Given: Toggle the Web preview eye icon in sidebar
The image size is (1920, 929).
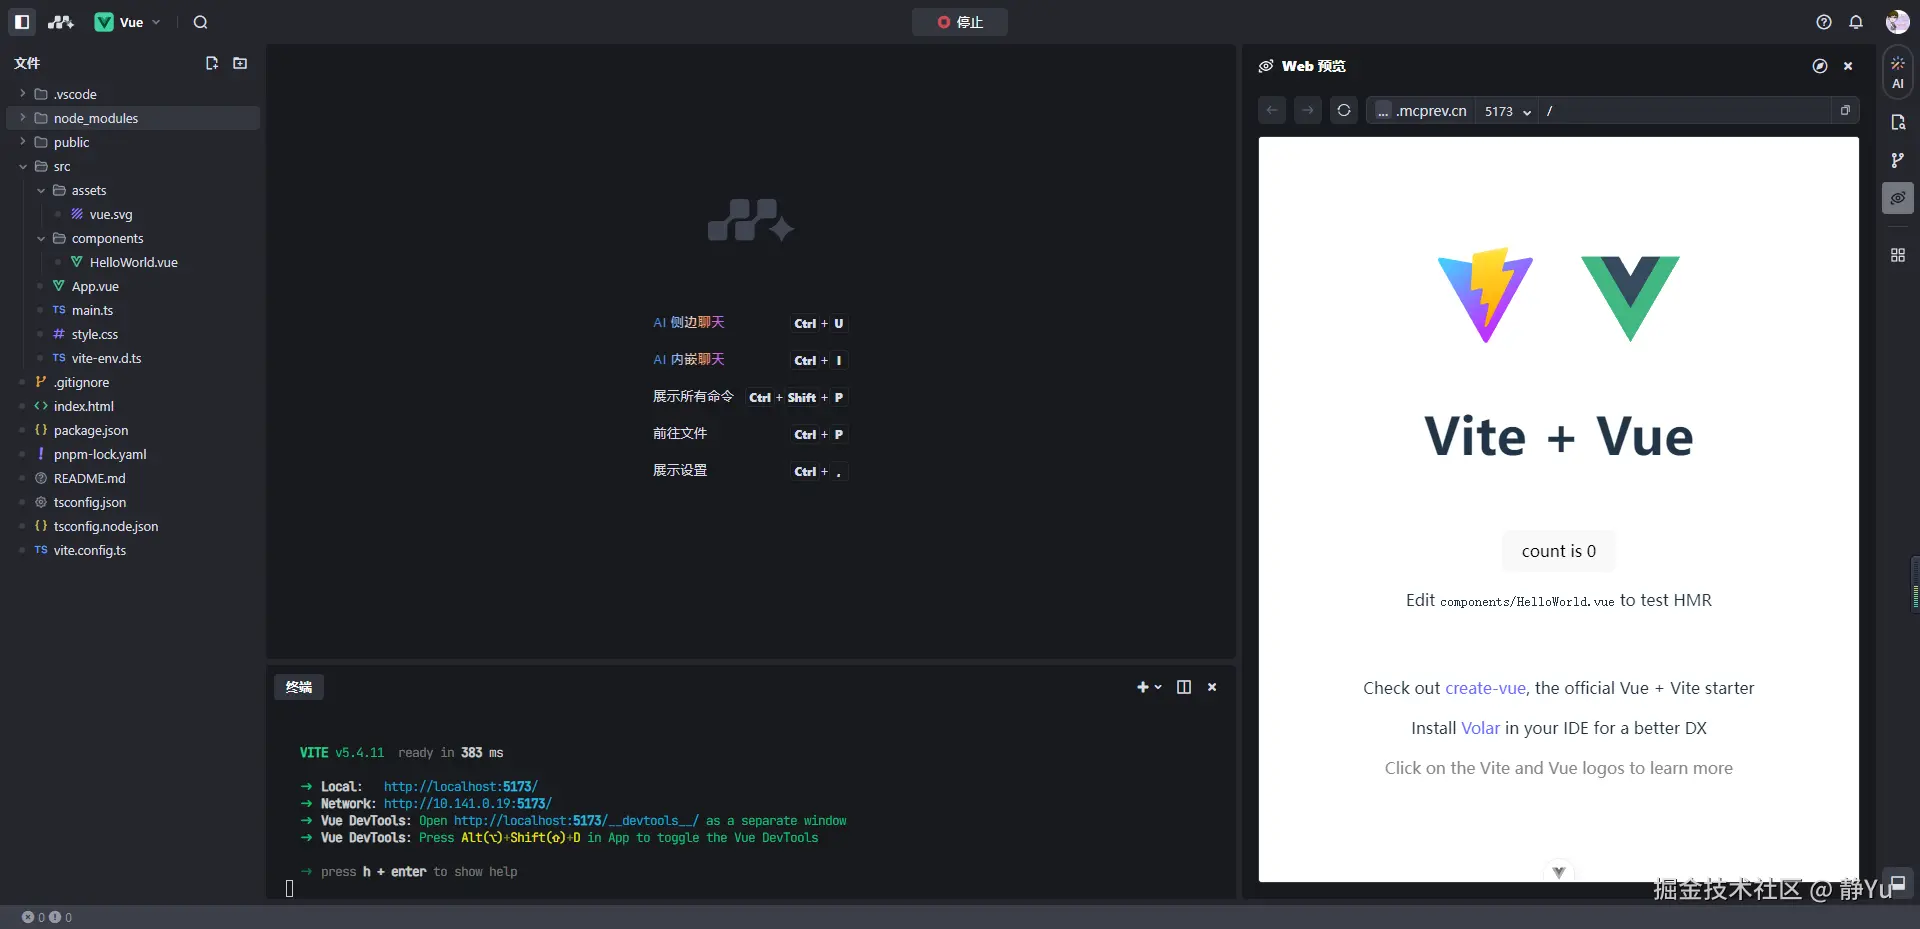Looking at the screenshot, I should click(1898, 198).
